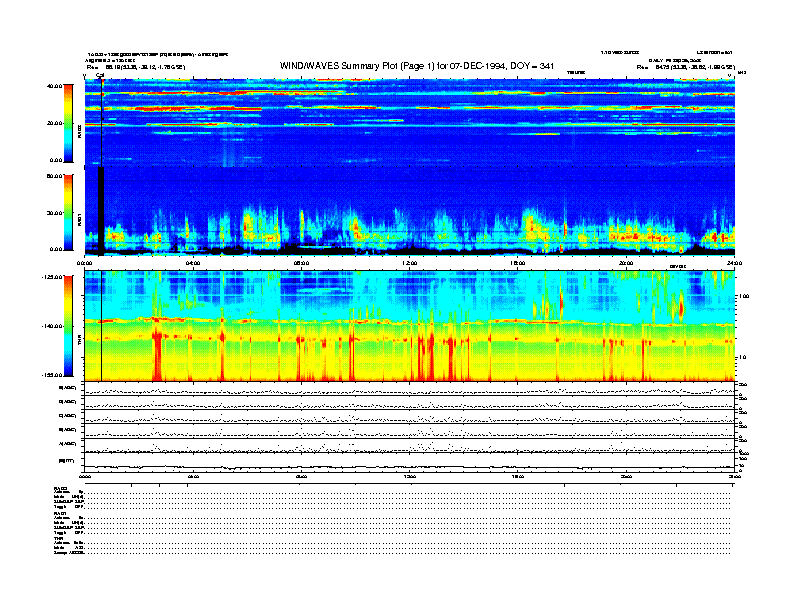Click the WIND/WAVES Summary Plot title
Screen dimensions: 792x612
point(417,66)
